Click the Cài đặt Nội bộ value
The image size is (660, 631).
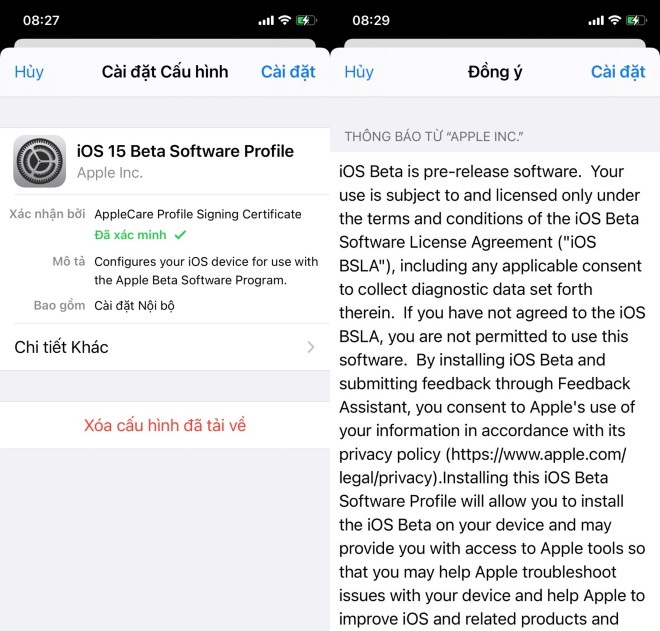coord(134,306)
